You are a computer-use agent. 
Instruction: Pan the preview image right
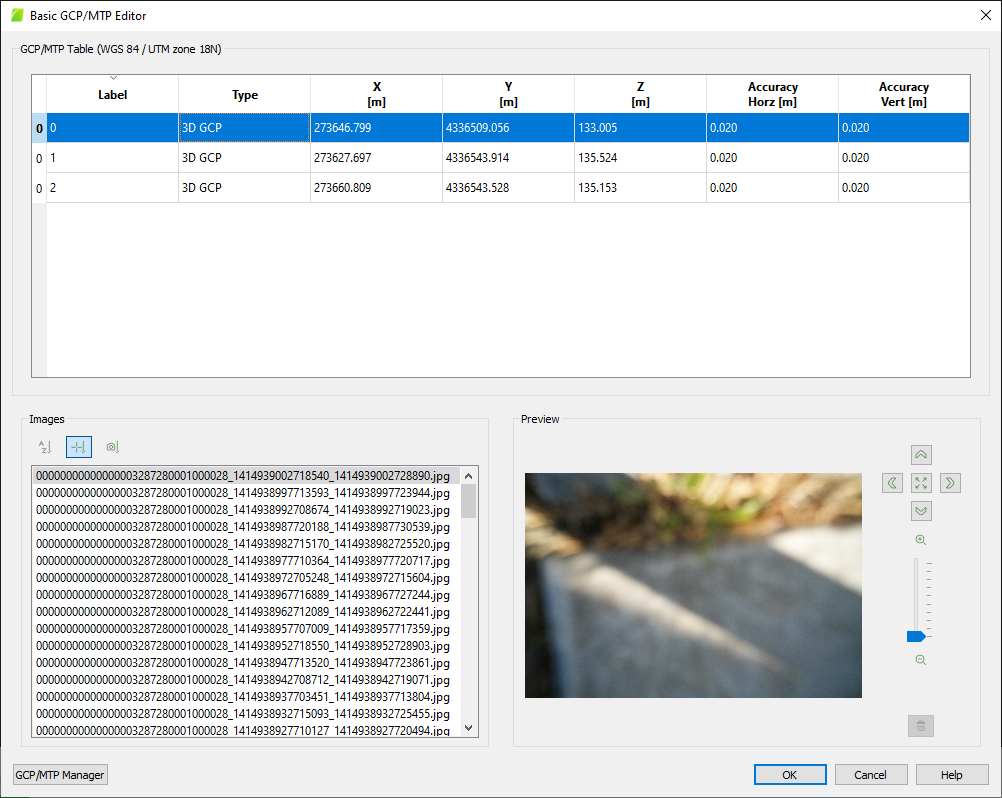(x=950, y=483)
